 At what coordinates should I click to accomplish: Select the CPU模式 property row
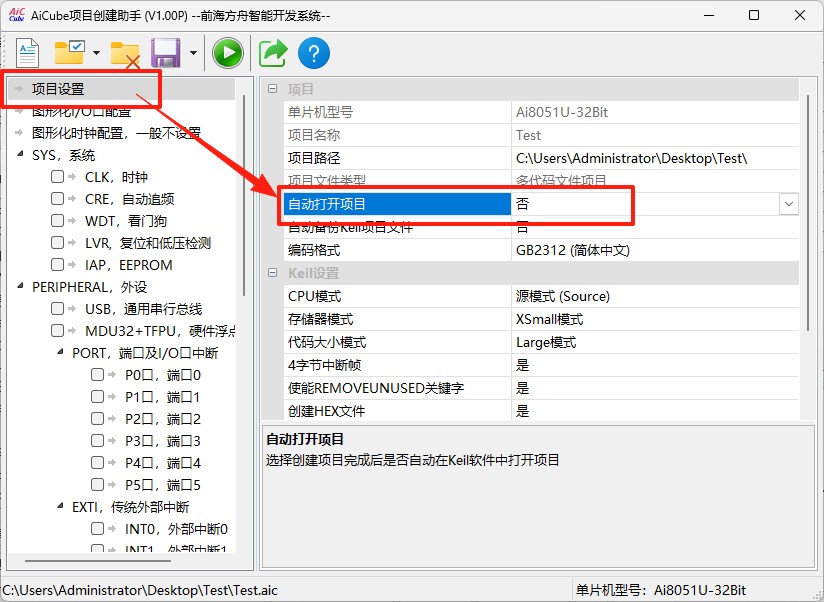(x=541, y=296)
